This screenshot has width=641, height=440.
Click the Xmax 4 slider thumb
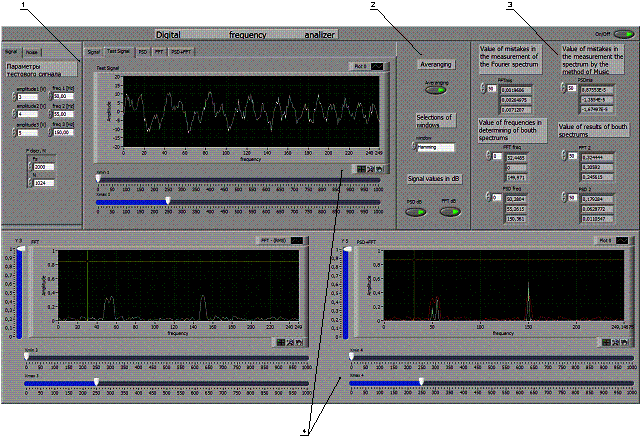pyautogui.click(x=421, y=382)
